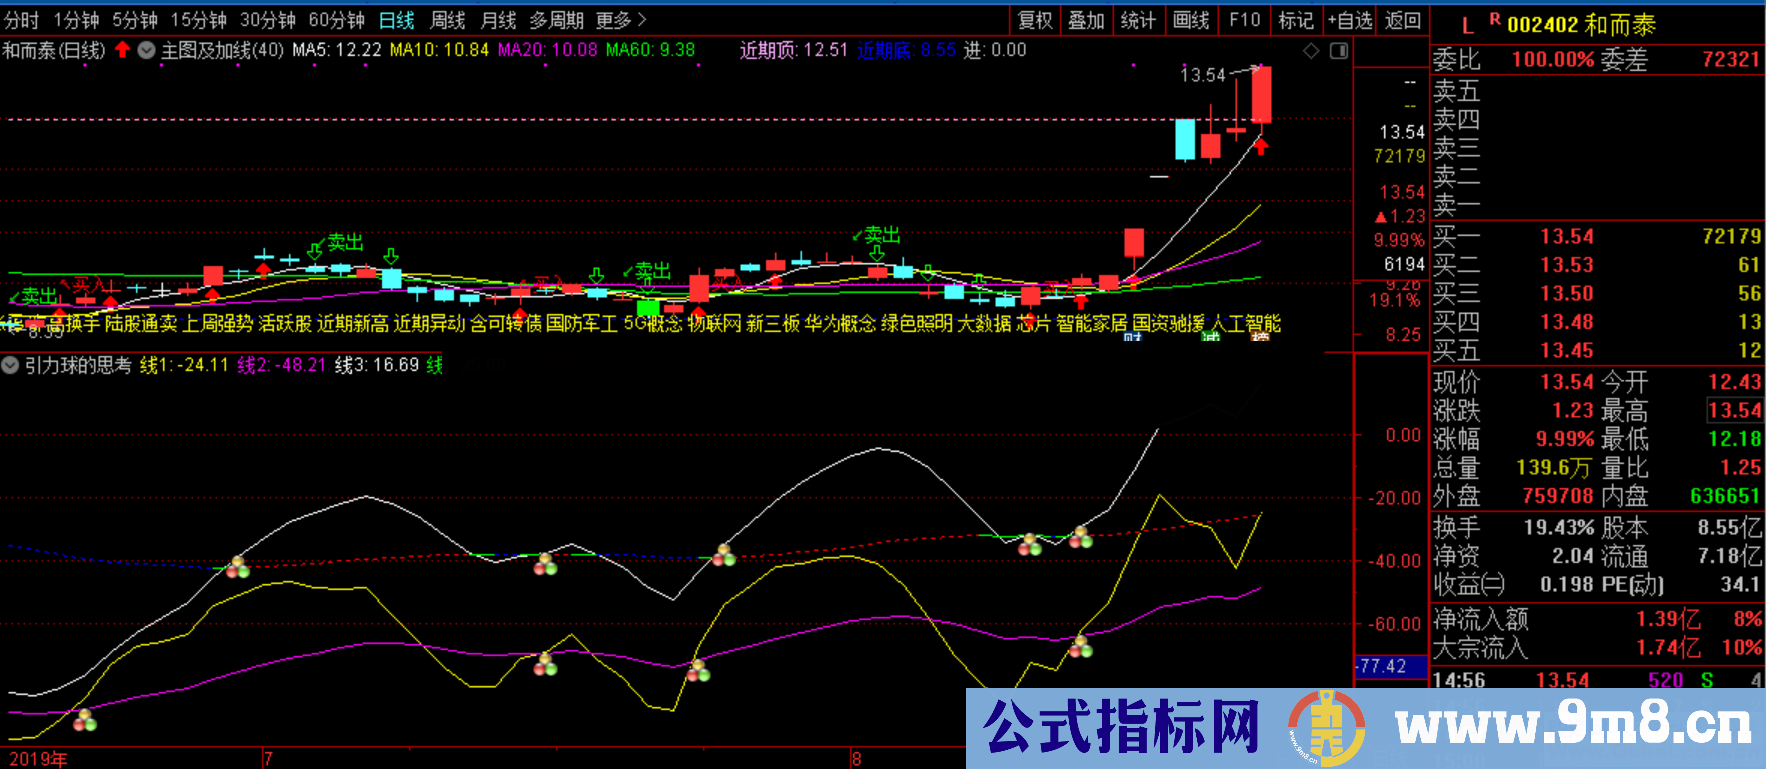Click the R marker beside stock code
Screen dimensions: 1766x769
1494,19
